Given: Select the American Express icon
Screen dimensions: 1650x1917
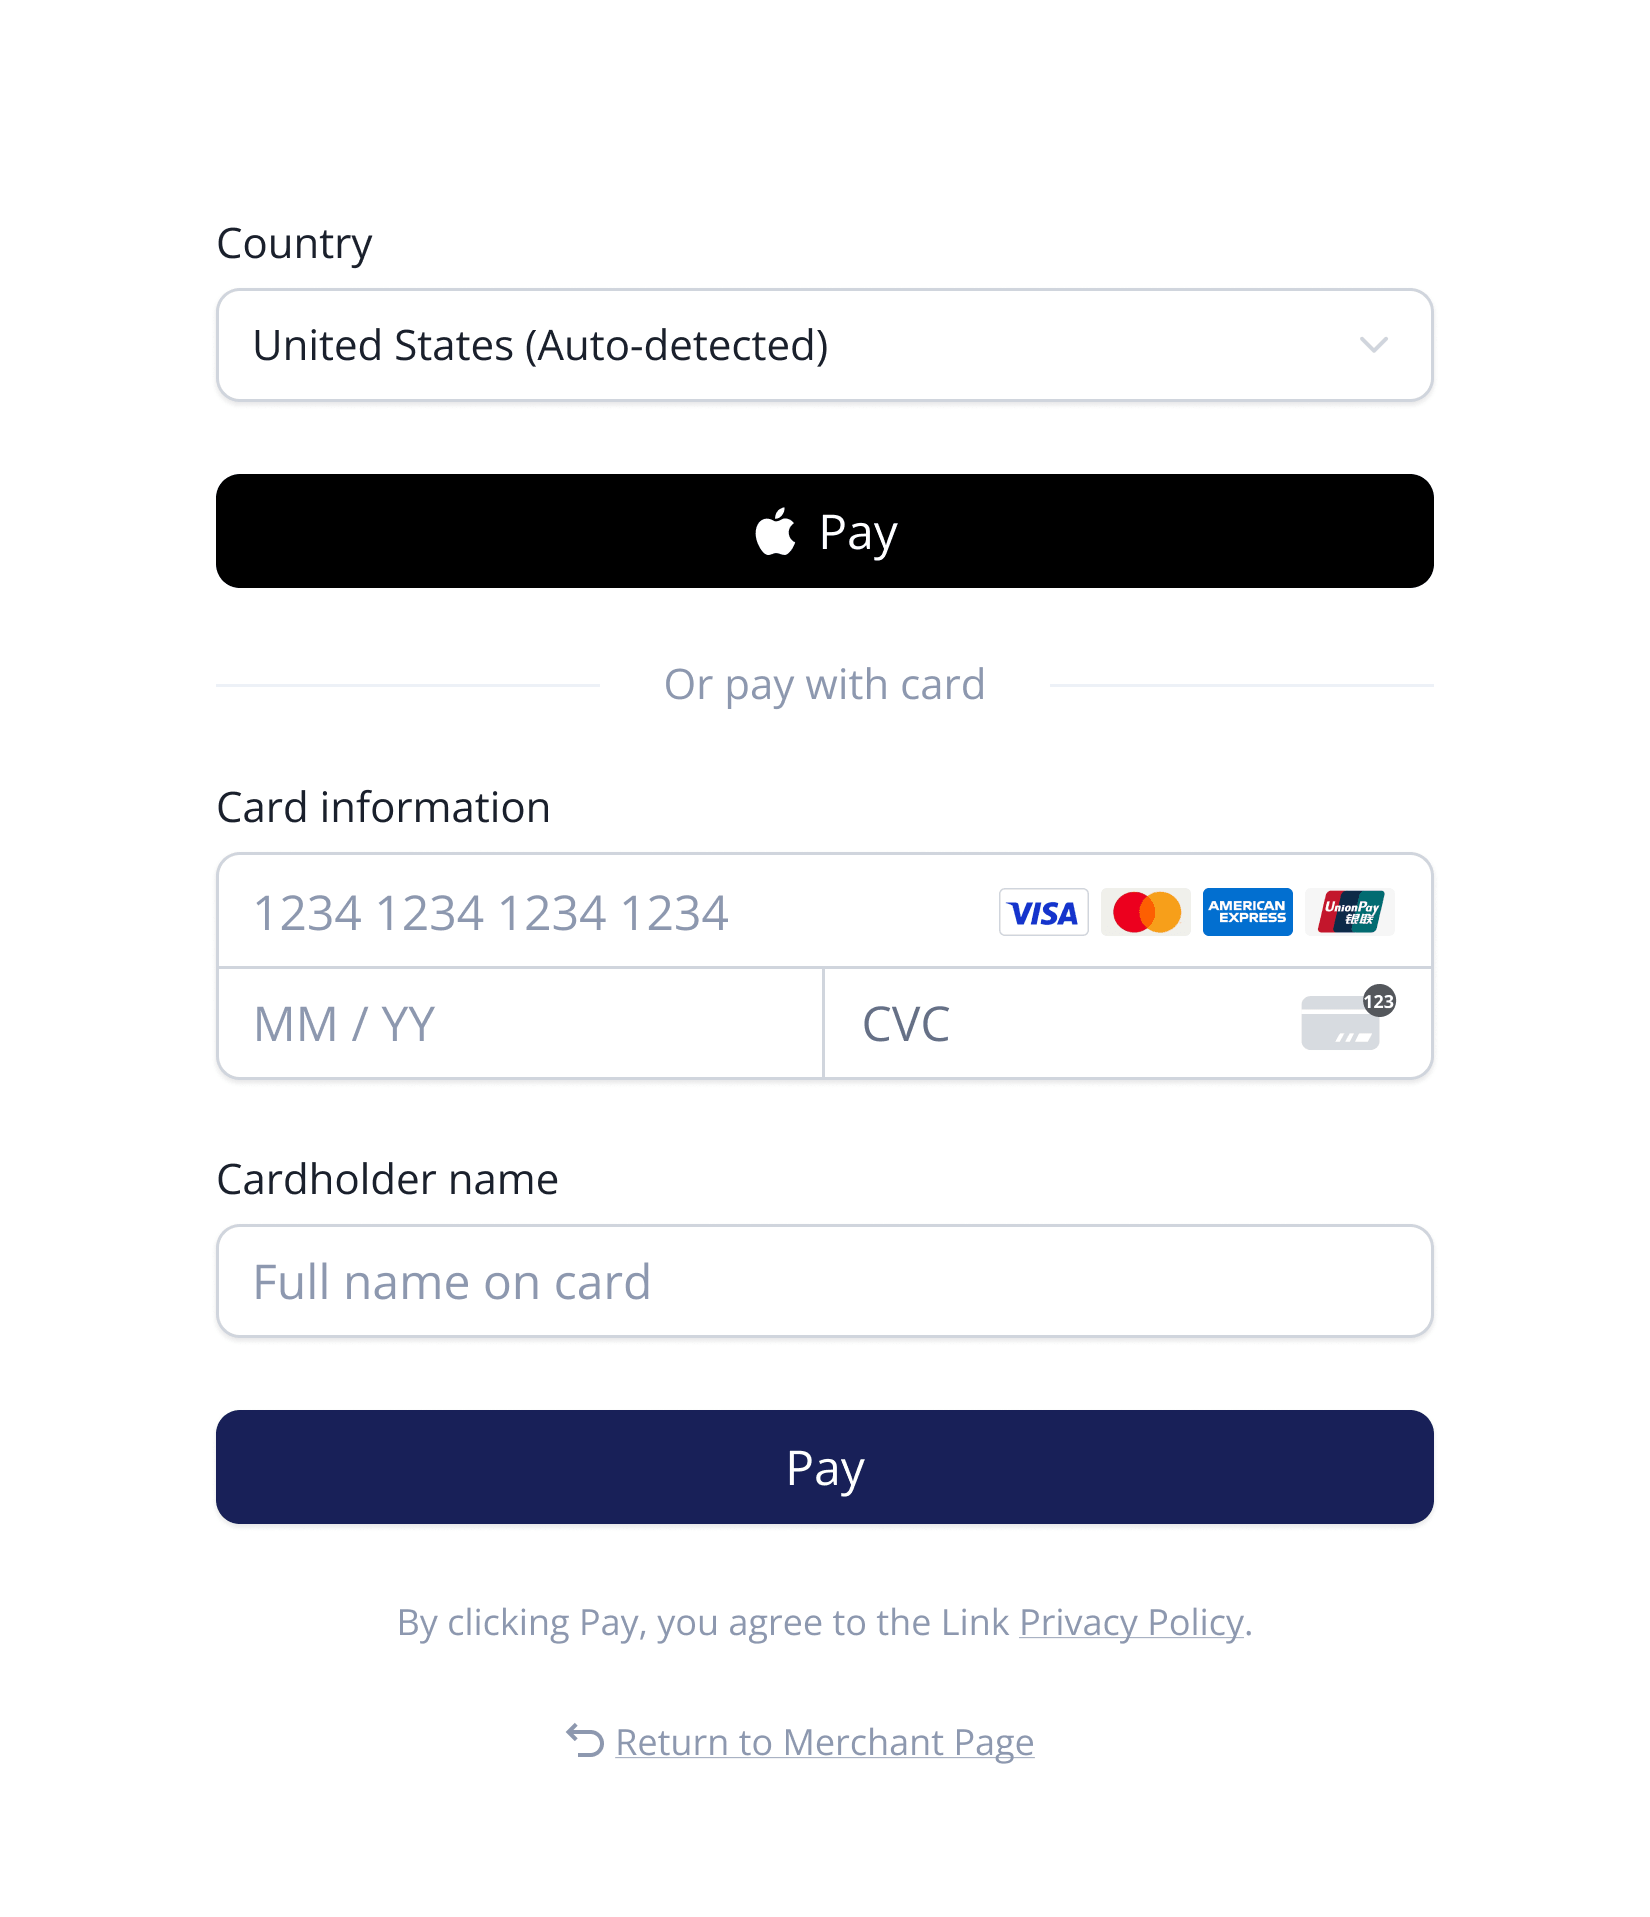Looking at the screenshot, I should click(1247, 911).
